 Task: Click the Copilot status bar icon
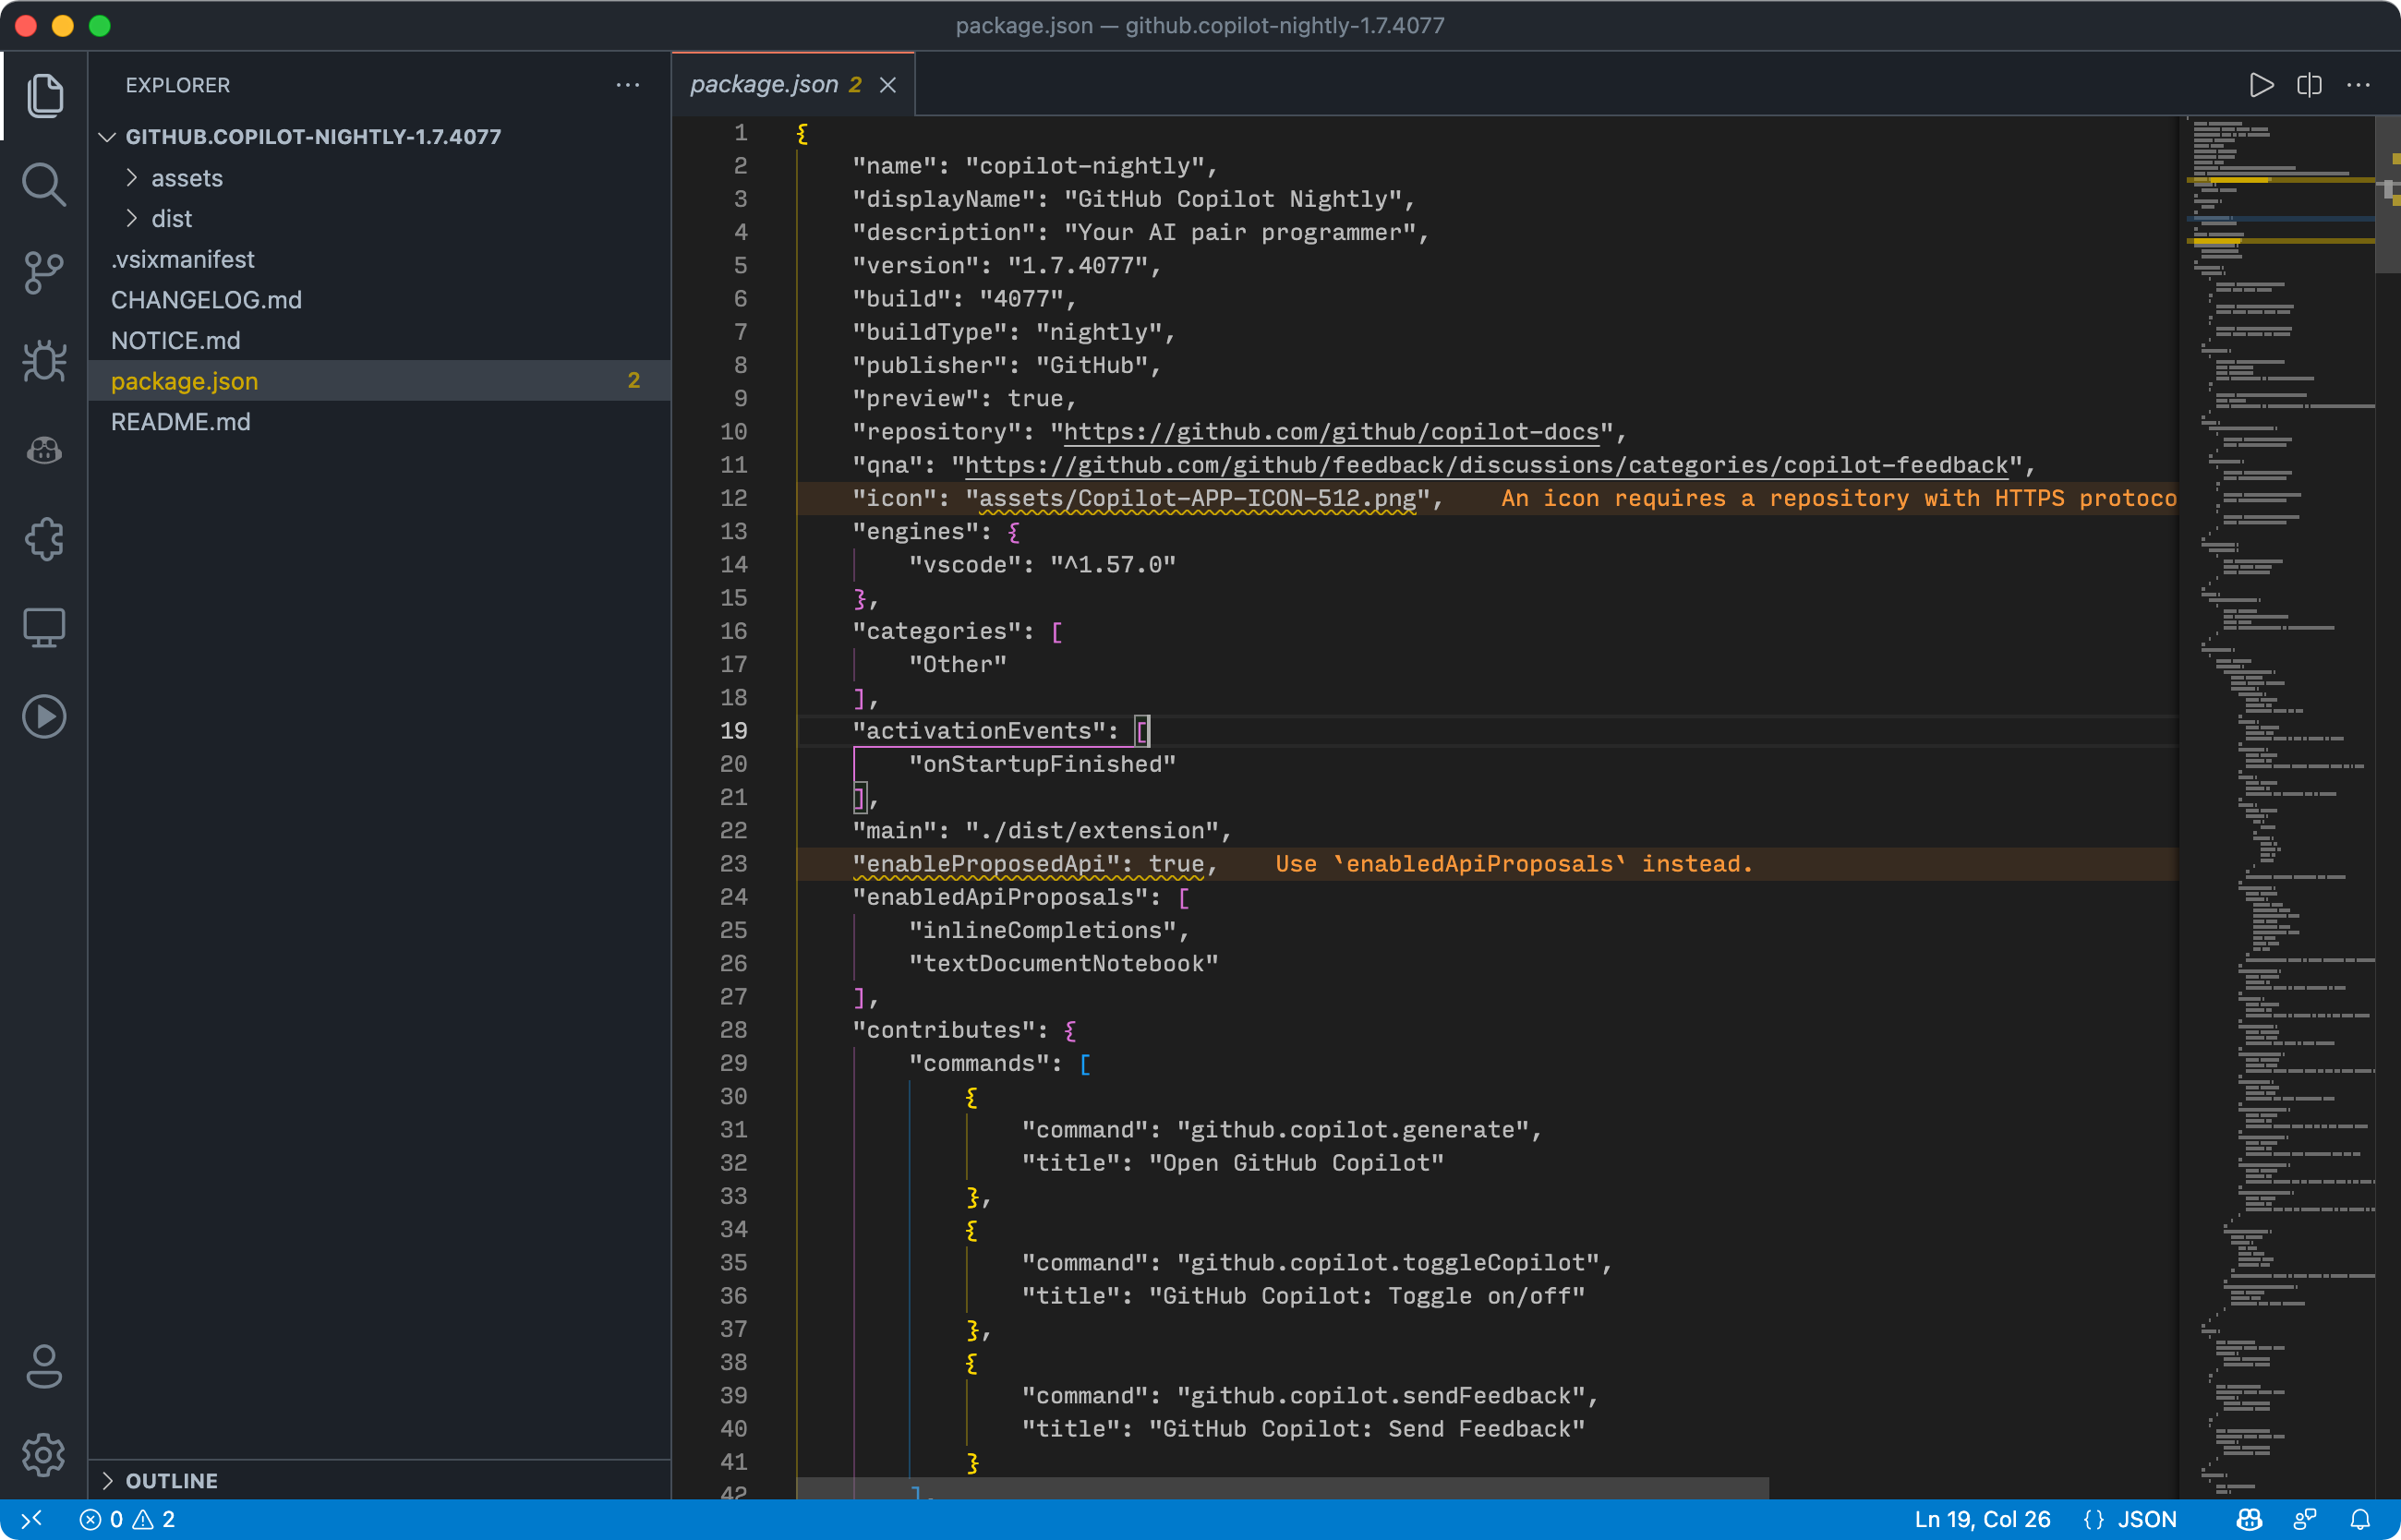tap(2248, 1518)
